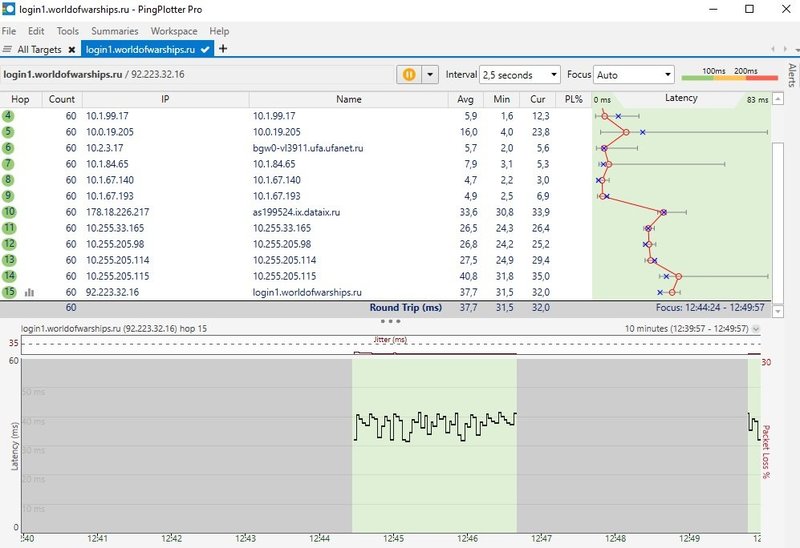800x548 pixels.
Task: Open the Alerts side panel
Action: [x=792, y=75]
